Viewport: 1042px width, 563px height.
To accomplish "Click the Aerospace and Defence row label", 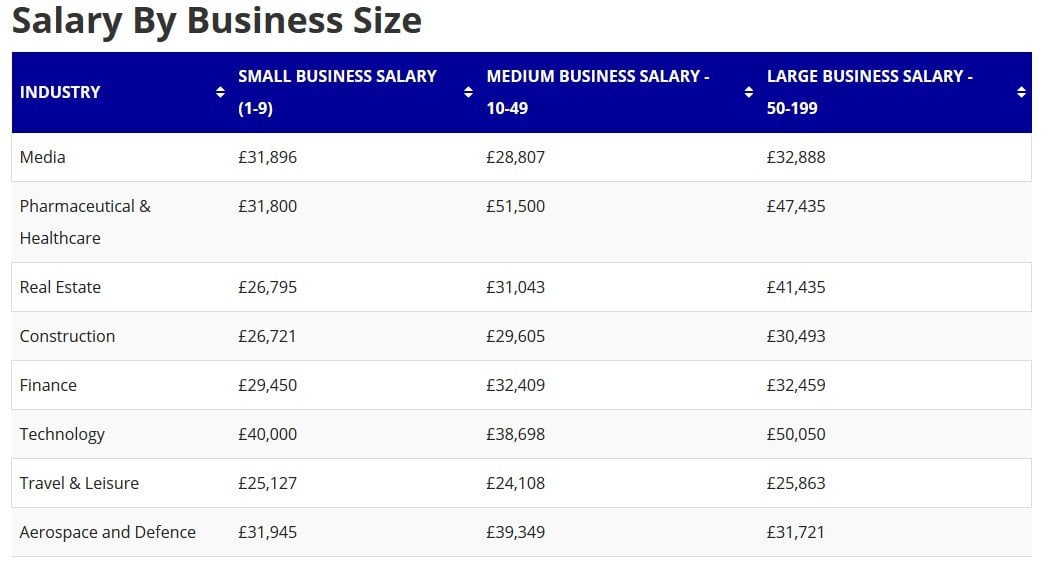I will click(x=107, y=532).
